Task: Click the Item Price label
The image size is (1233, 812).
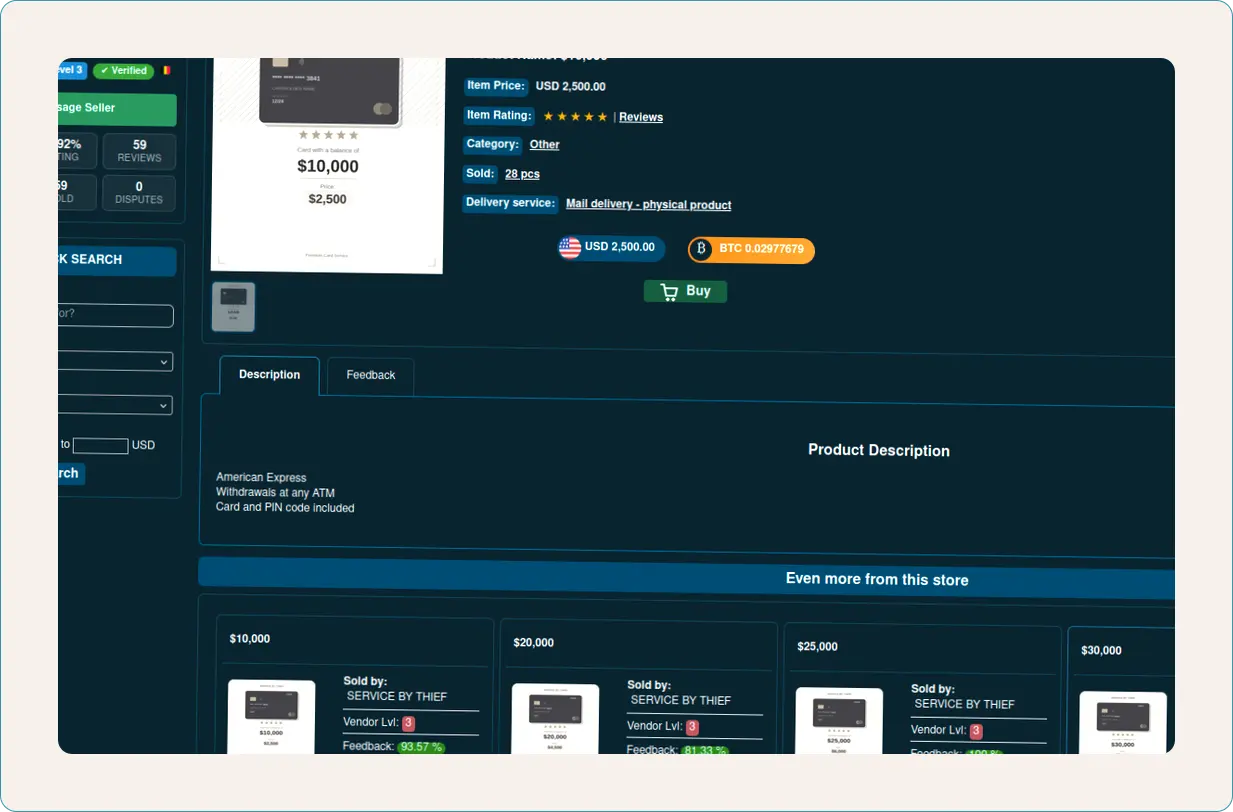Action: [495, 86]
